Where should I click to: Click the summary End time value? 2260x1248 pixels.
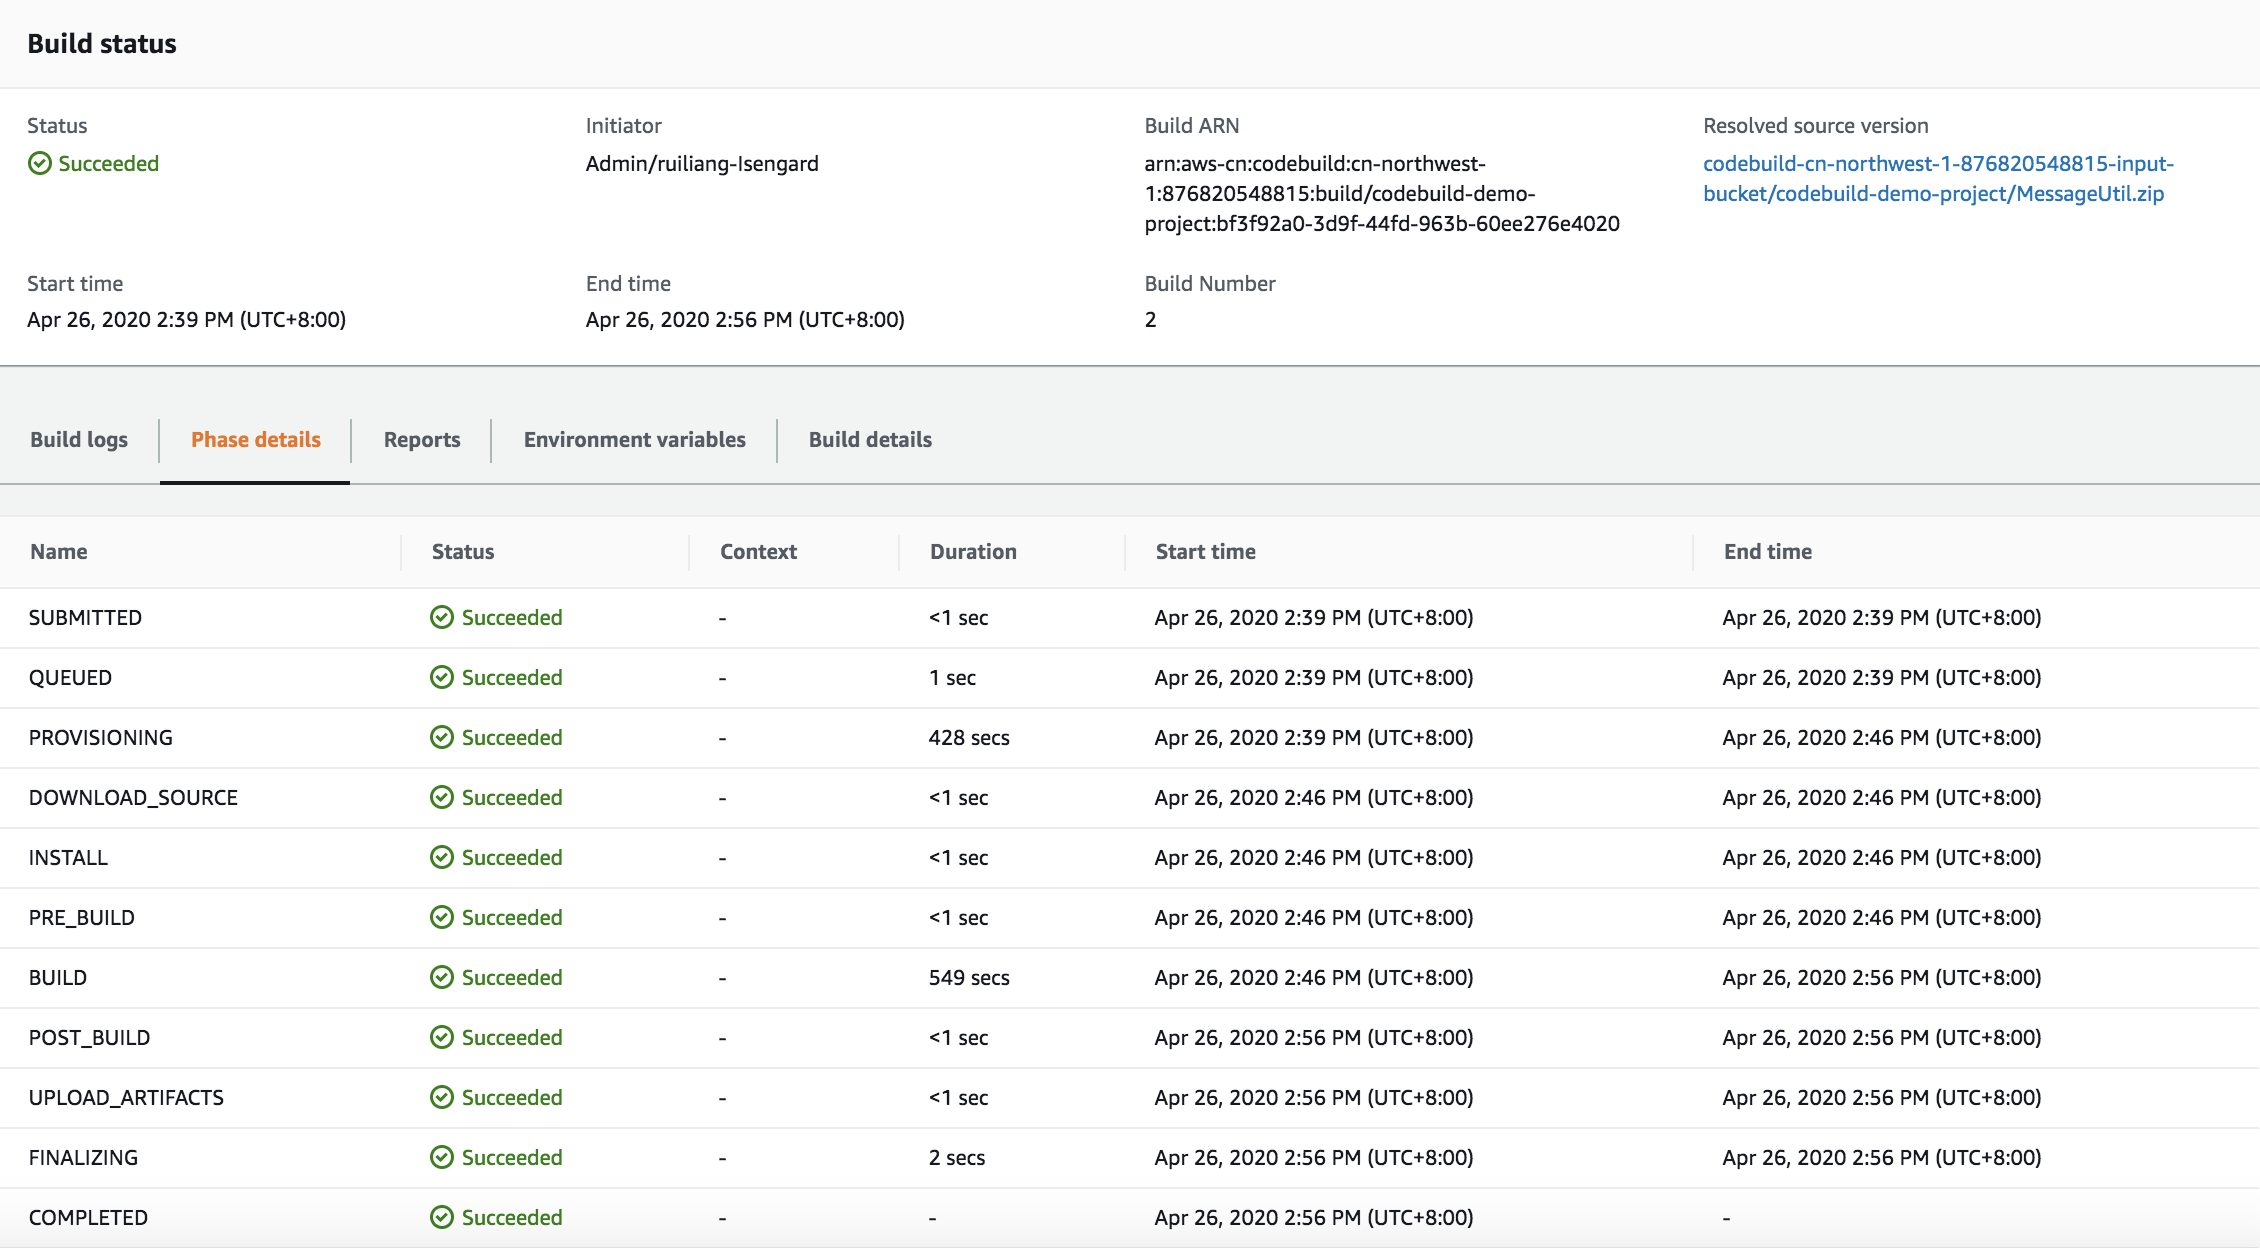tap(745, 320)
